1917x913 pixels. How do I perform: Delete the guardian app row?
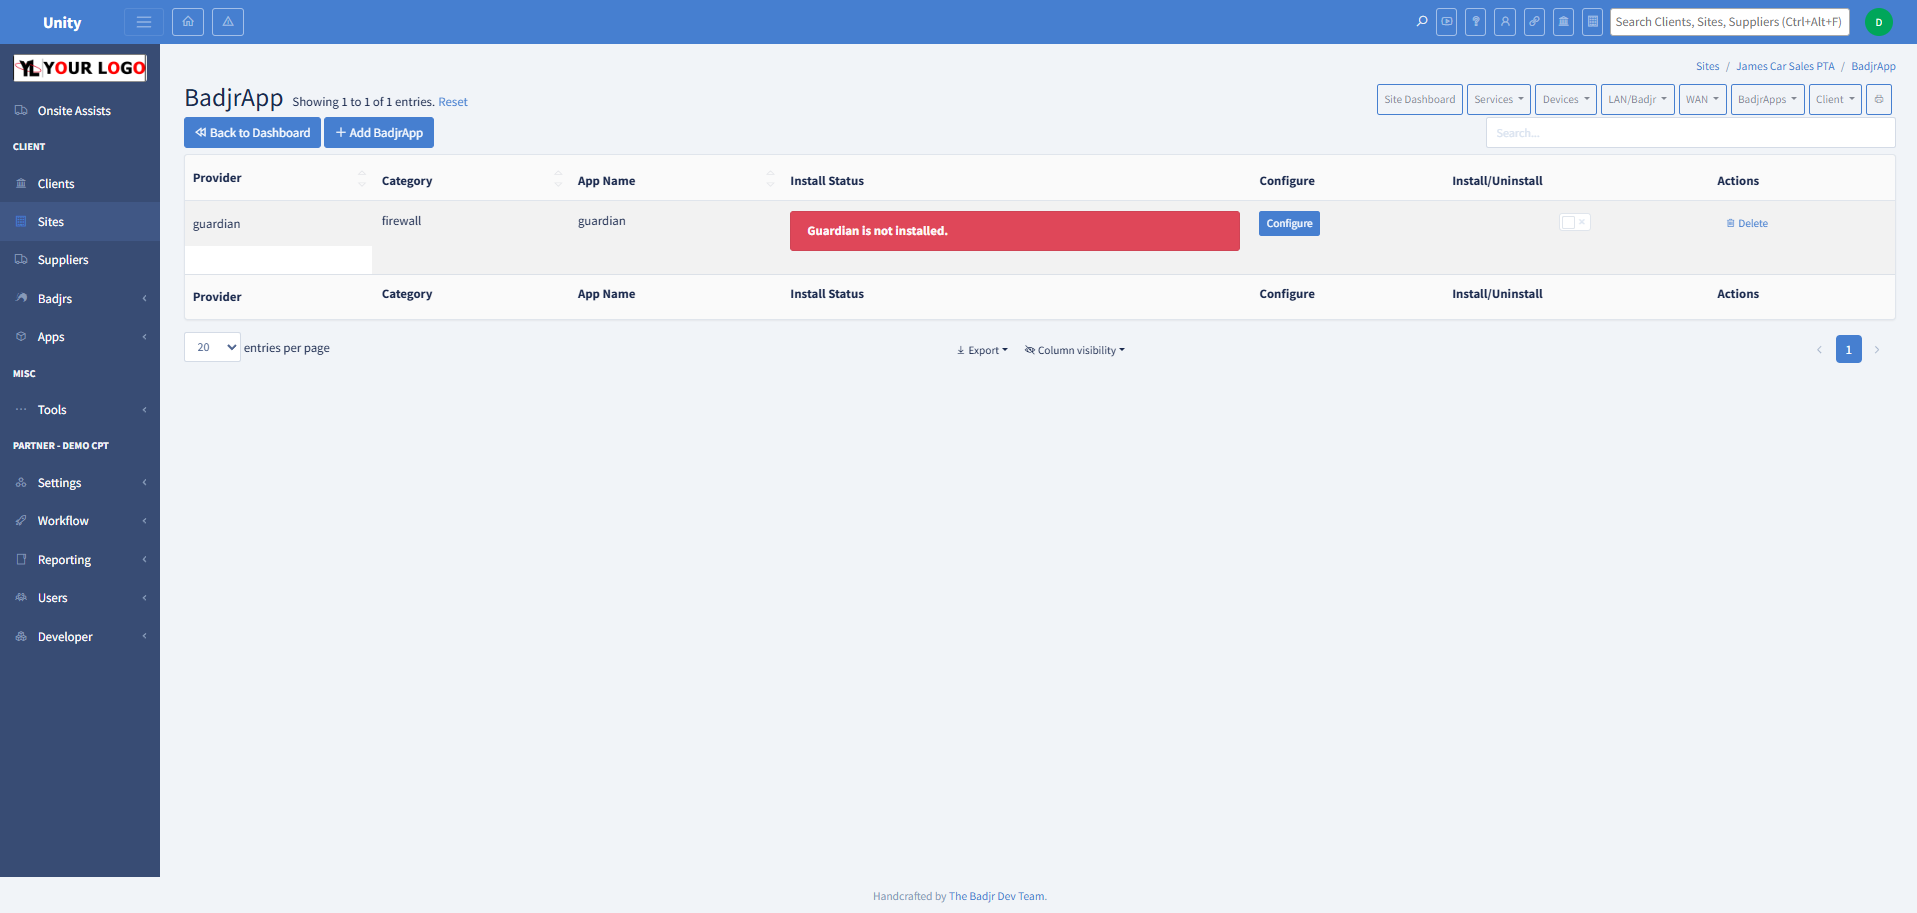[1747, 223]
